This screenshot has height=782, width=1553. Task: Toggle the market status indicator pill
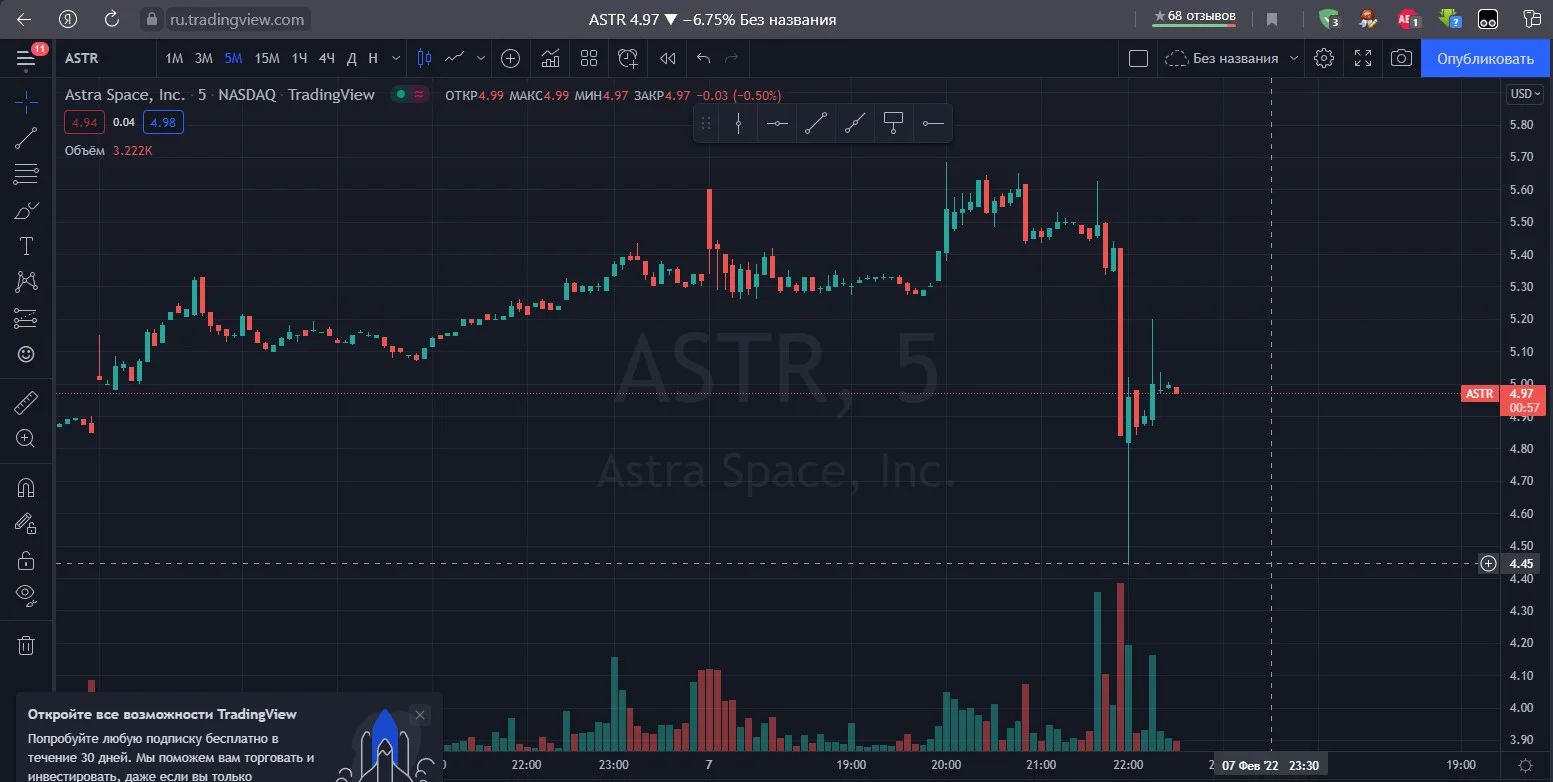tap(410, 95)
